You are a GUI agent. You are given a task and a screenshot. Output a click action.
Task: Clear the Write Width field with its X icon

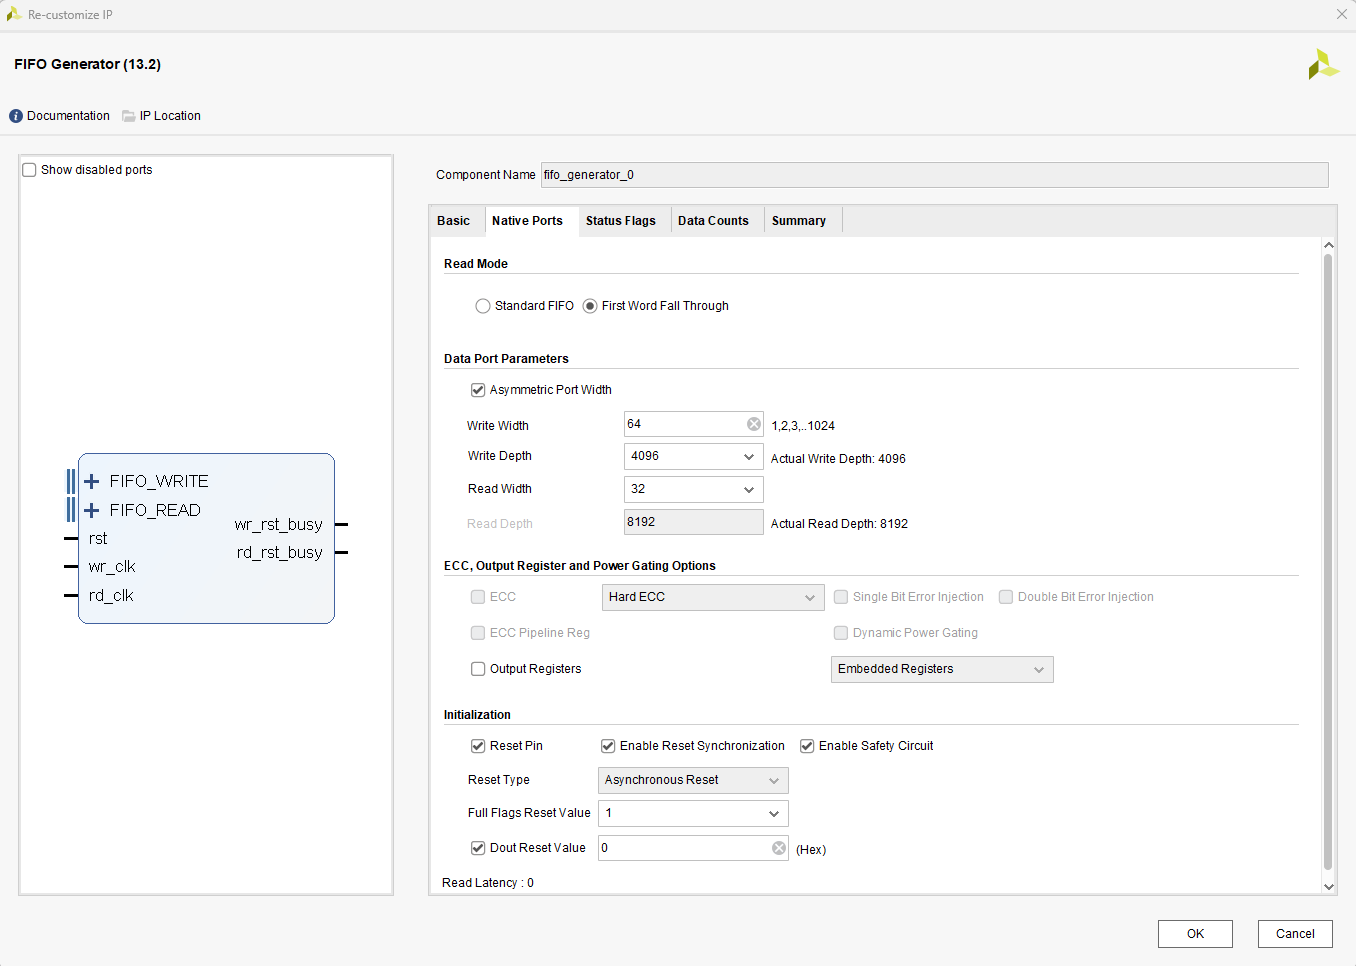tap(754, 424)
